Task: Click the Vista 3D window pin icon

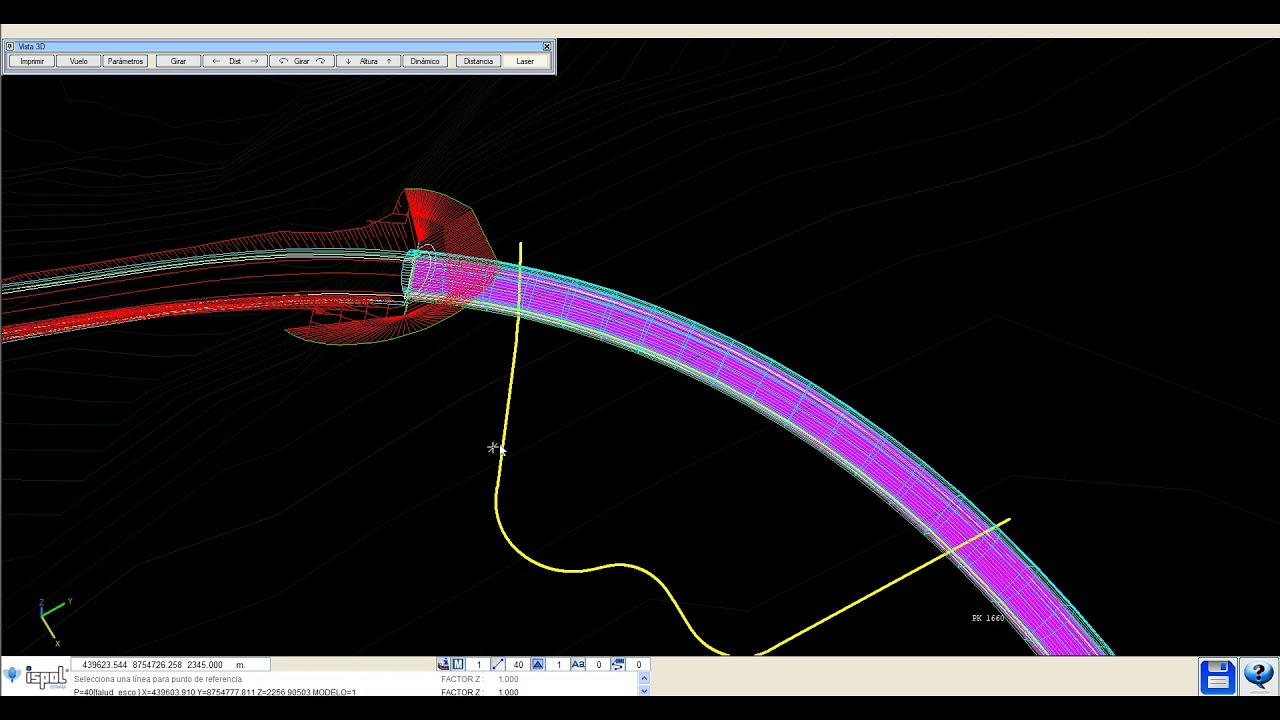Action: [10, 46]
